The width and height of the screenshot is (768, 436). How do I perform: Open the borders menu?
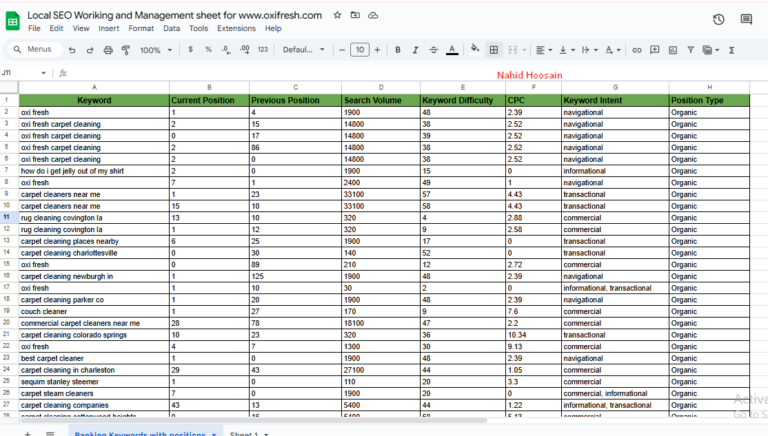coord(494,50)
